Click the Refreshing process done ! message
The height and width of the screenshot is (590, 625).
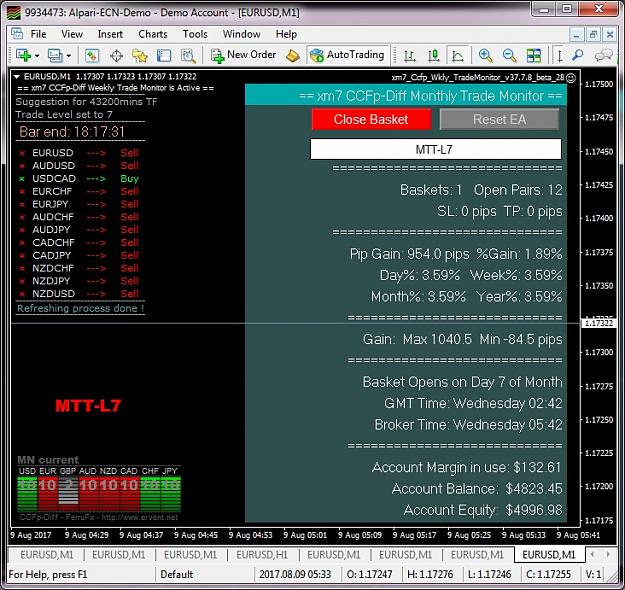[x=81, y=308]
